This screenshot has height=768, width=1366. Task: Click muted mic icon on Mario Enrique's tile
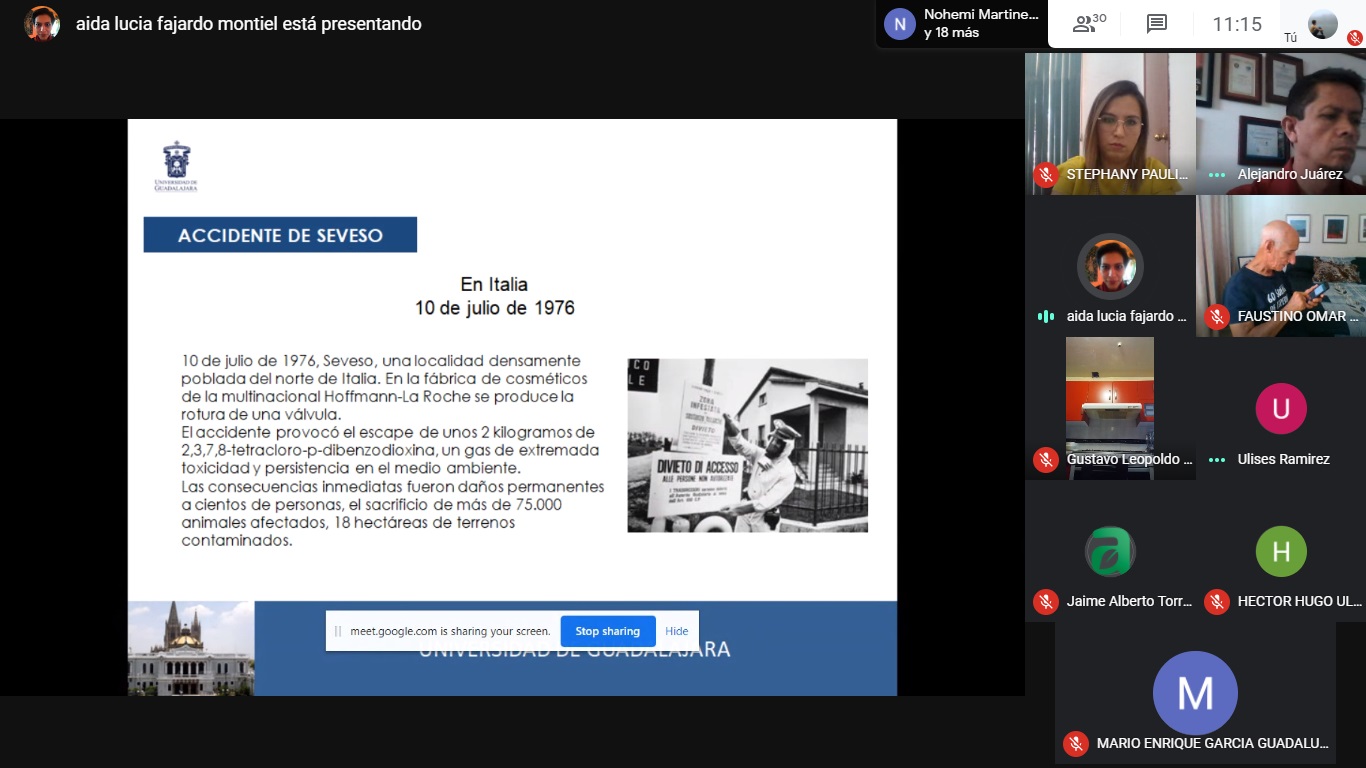coord(1076,743)
